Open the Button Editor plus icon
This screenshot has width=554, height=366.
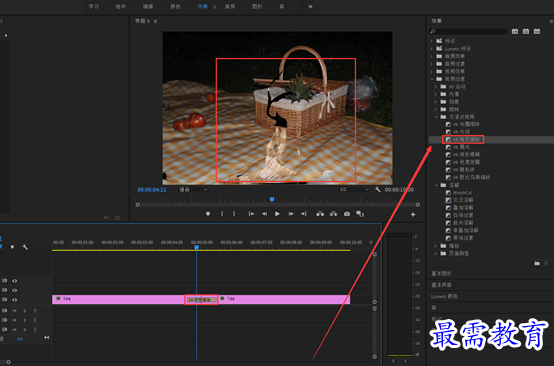tap(413, 214)
